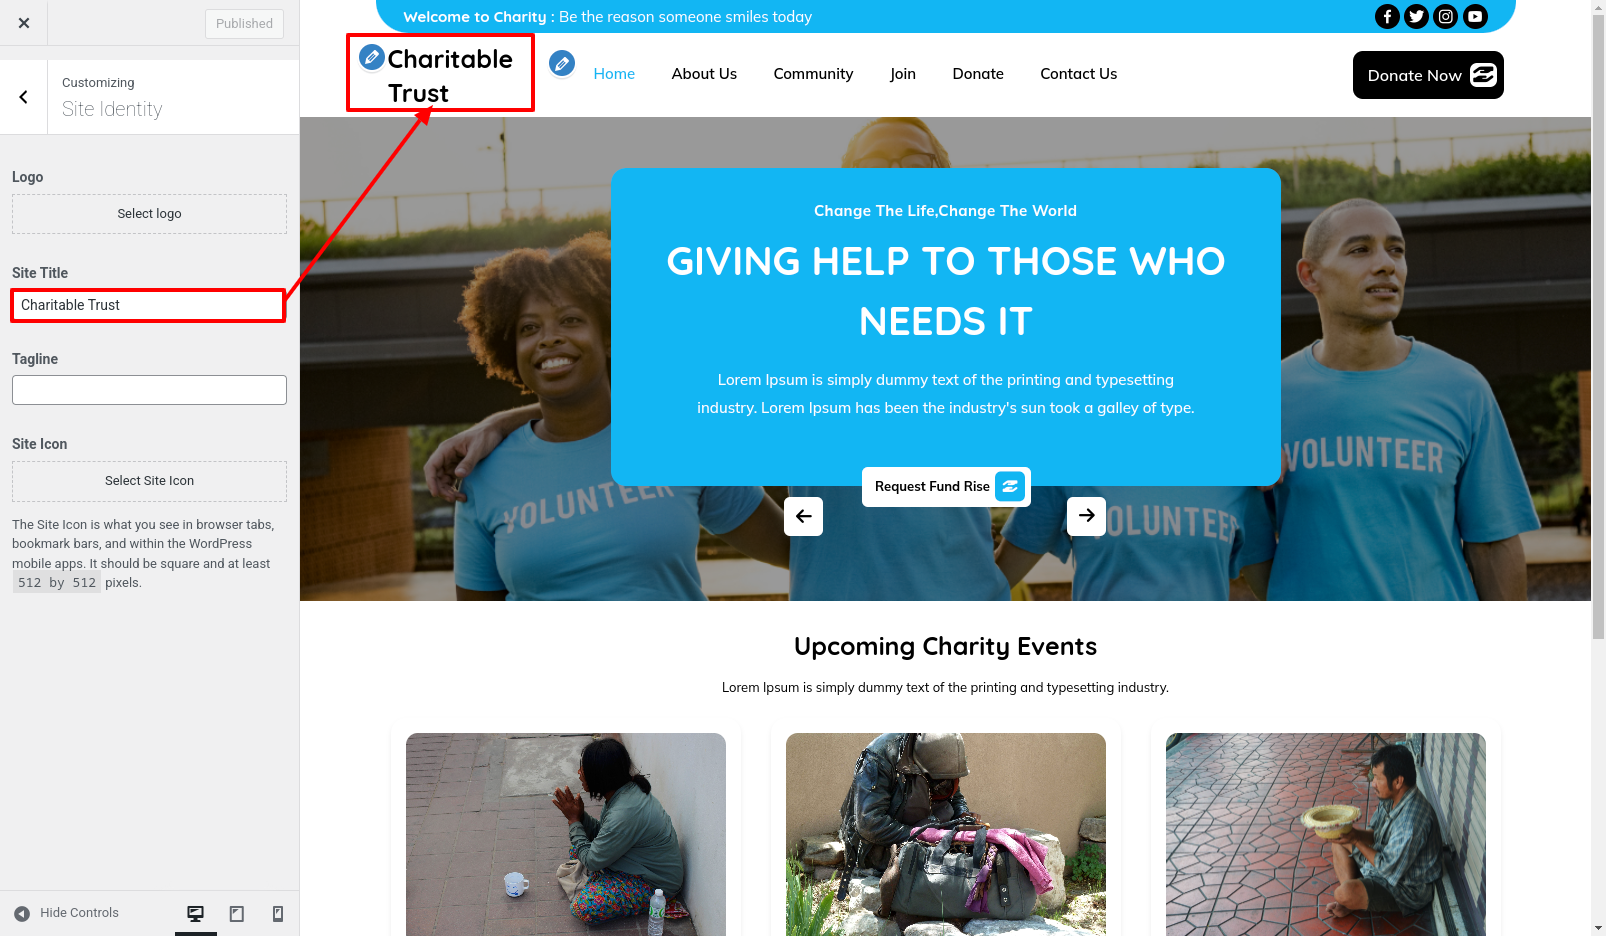
Task: Switch to desktop preview mode
Action: (x=196, y=914)
